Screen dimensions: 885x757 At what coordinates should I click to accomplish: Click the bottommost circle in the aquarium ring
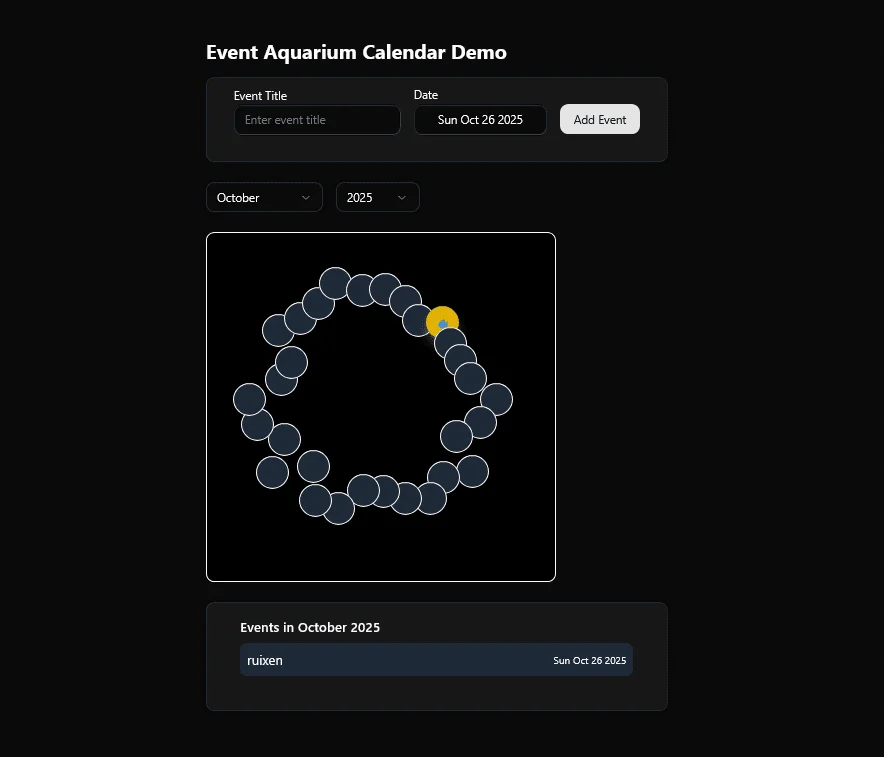pyautogui.click(x=338, y=509)
